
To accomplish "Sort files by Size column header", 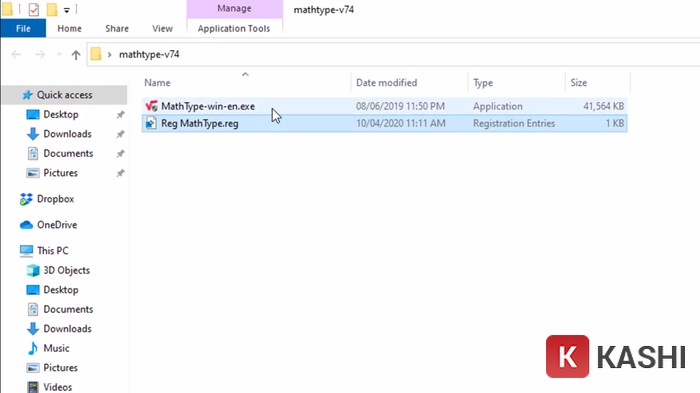I will pyautogui.click(x=579, y=83).
